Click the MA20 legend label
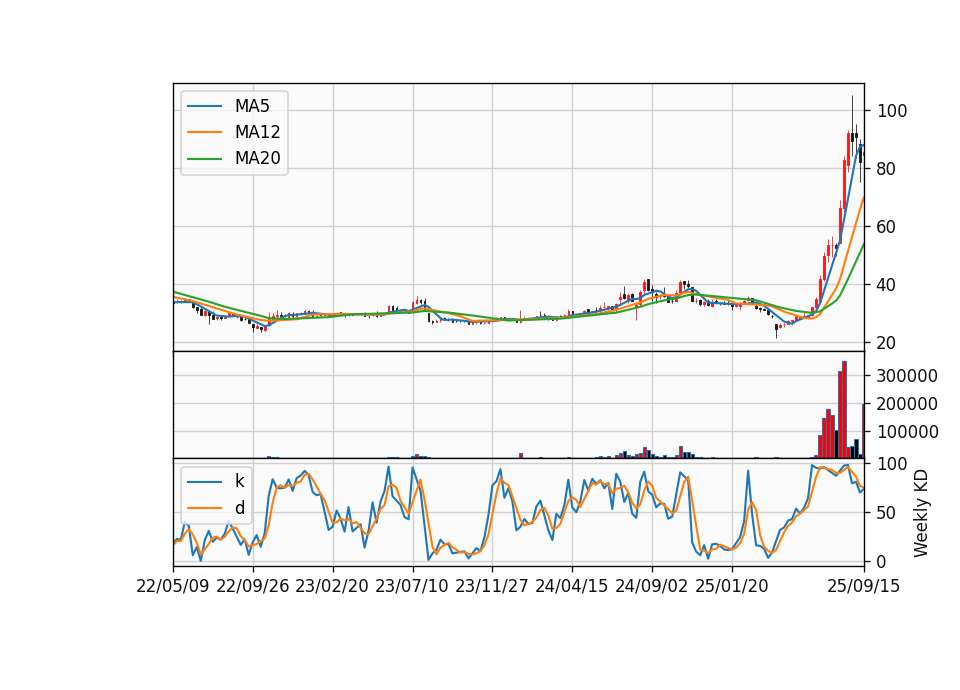This screenshot has height=690, width=960. pos(257,158)
